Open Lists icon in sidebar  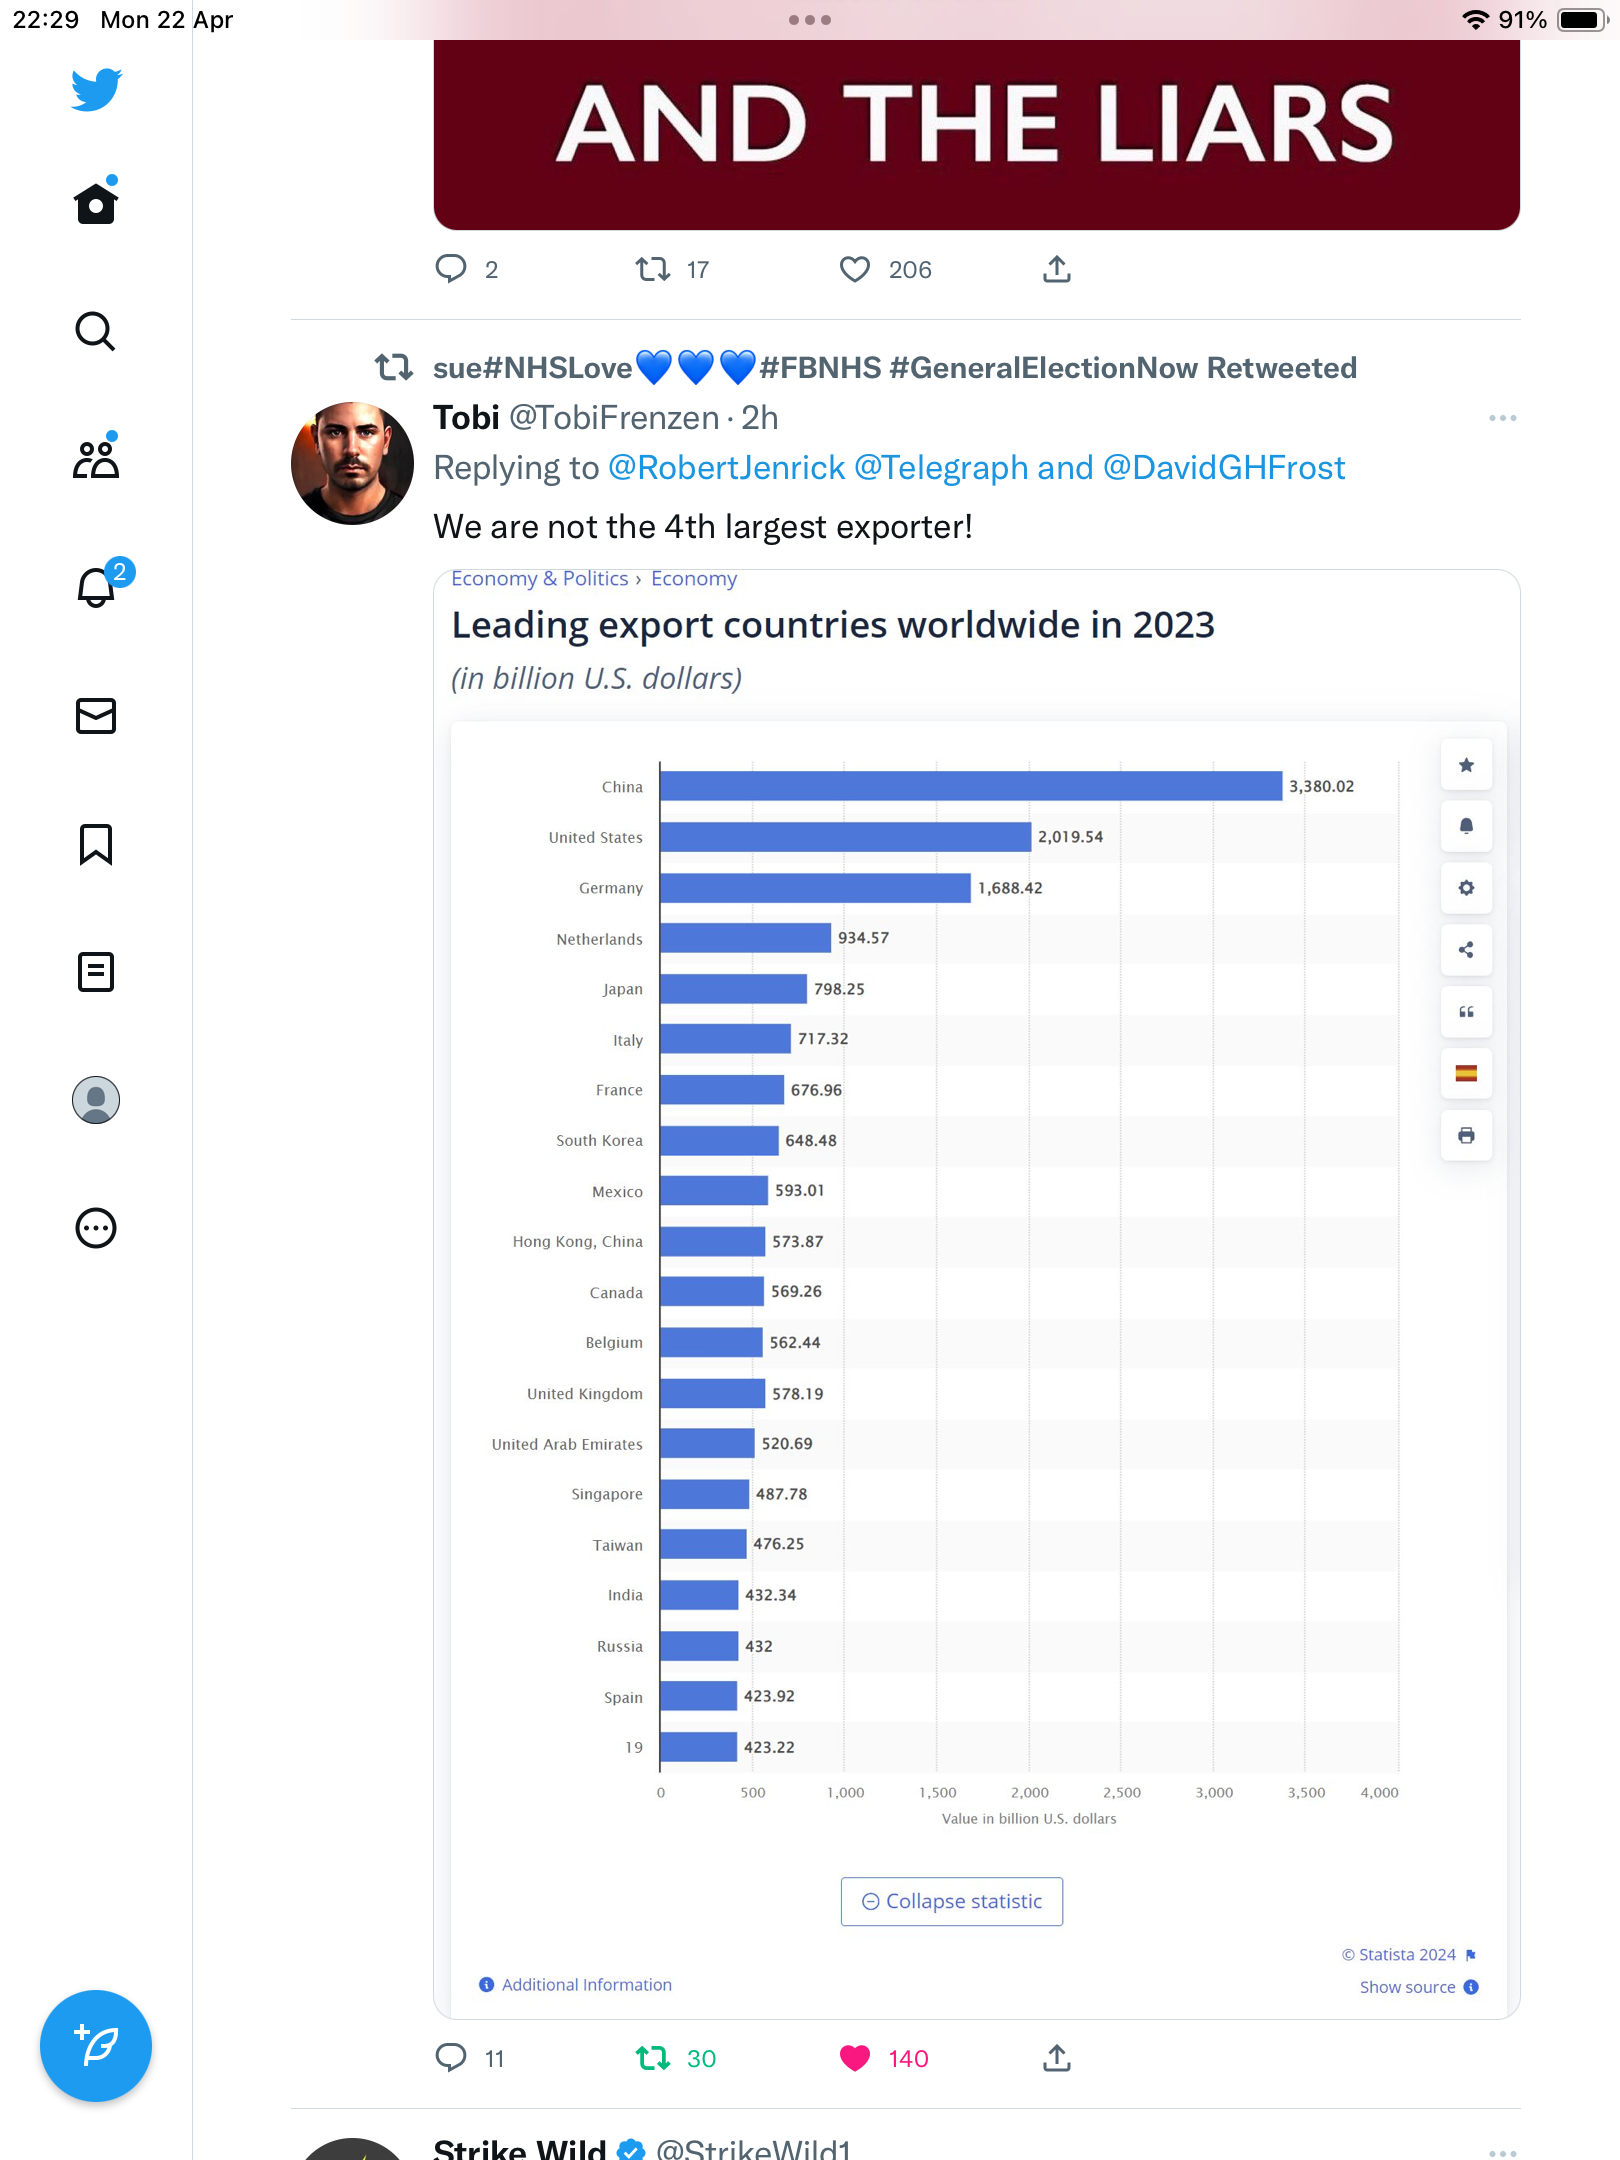(x=96, y=972)
